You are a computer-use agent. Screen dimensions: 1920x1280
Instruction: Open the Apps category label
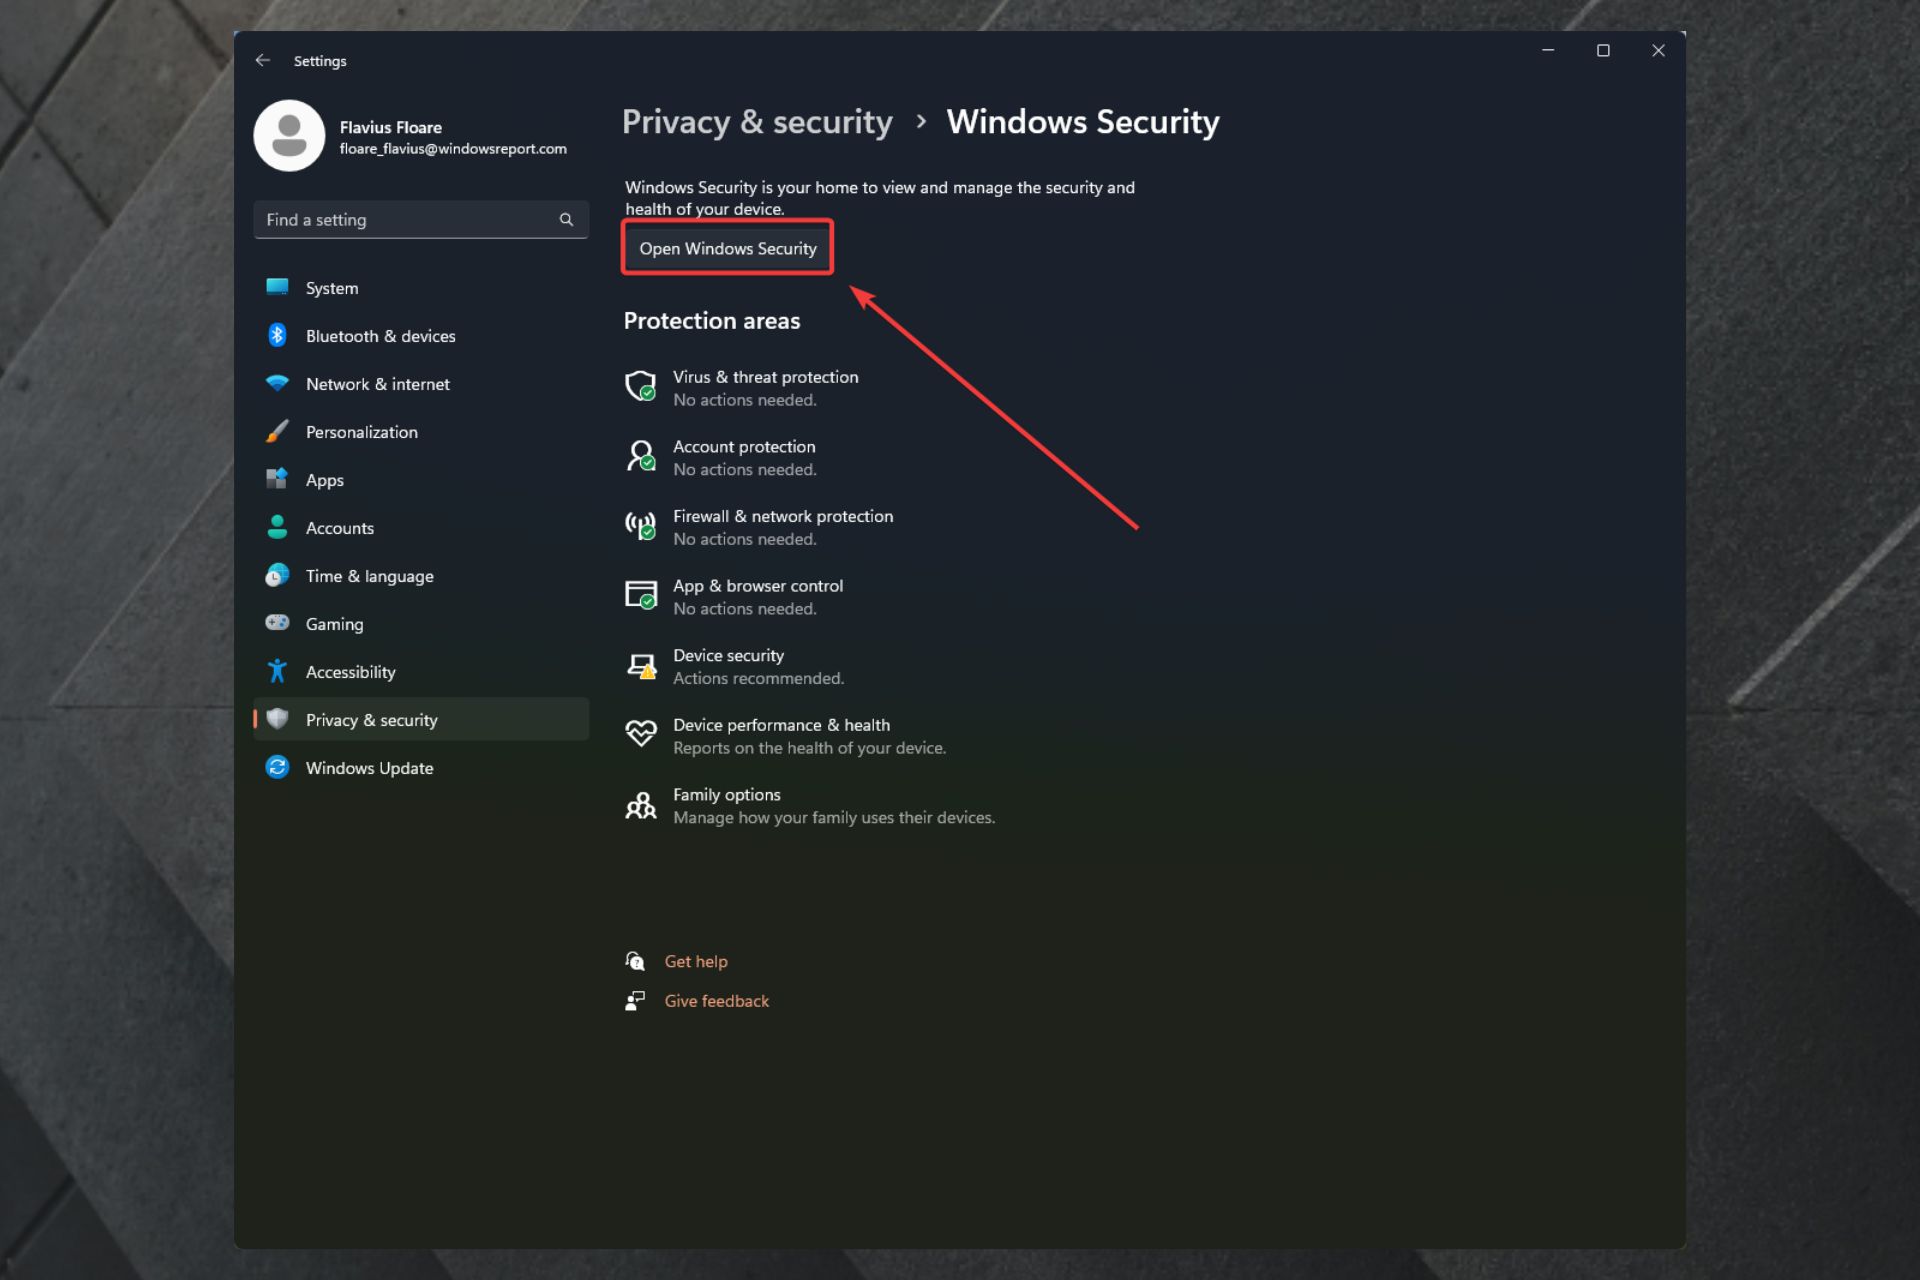click(x=324, y=480)
